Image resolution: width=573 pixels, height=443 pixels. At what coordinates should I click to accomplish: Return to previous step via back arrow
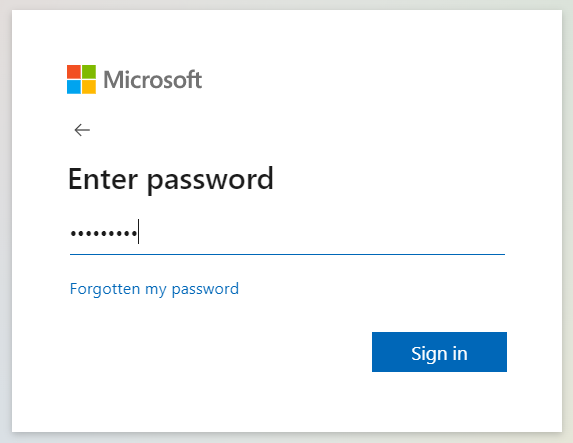tap(82, 130)
